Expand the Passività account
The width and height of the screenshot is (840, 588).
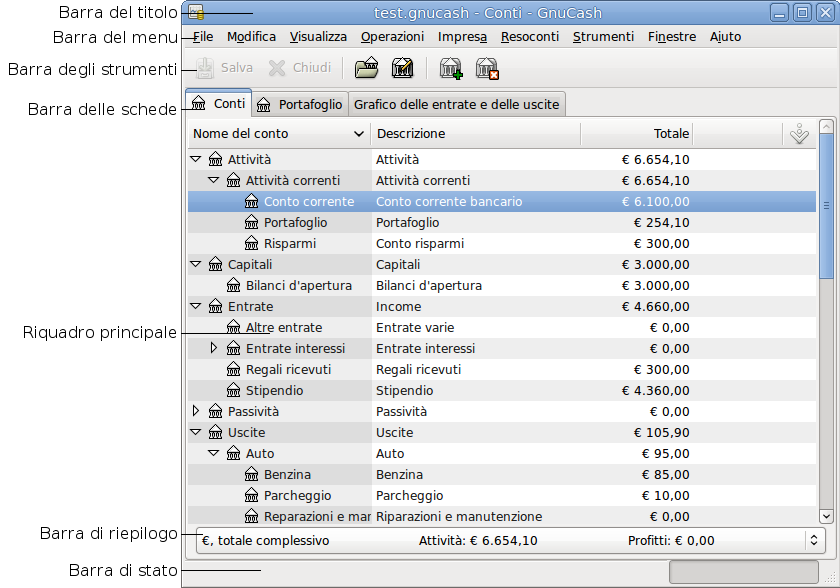pyautogui.click(x=196, y=411)
